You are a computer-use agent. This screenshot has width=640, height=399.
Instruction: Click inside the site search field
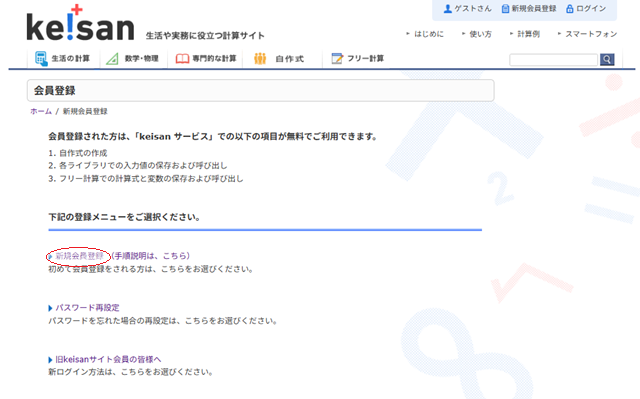pos(553,60)
